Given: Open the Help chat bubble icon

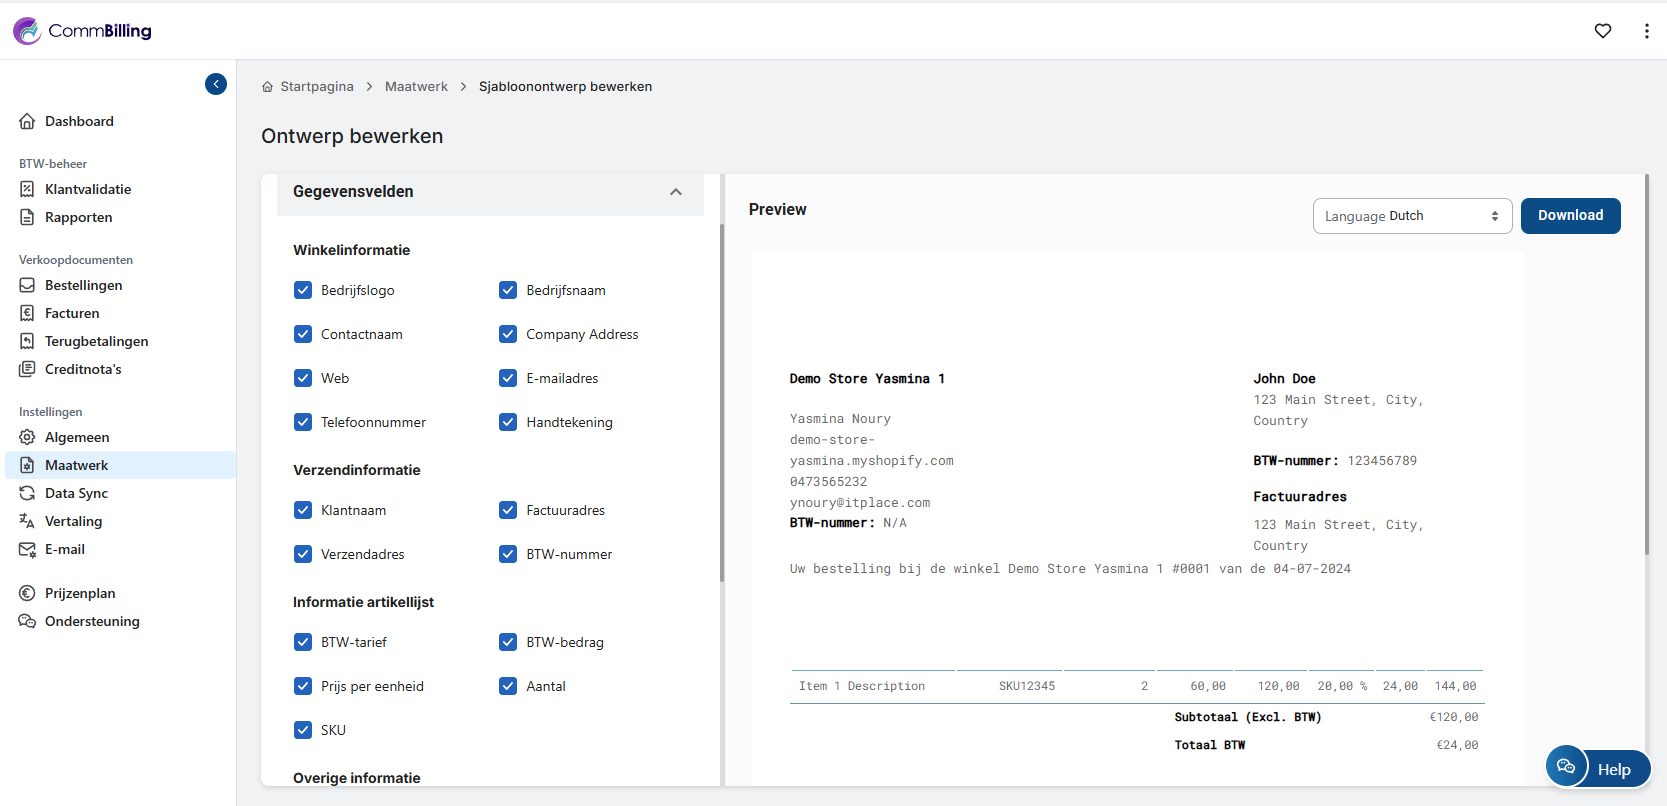Looking at the screenshot, I should [1566, 767].
